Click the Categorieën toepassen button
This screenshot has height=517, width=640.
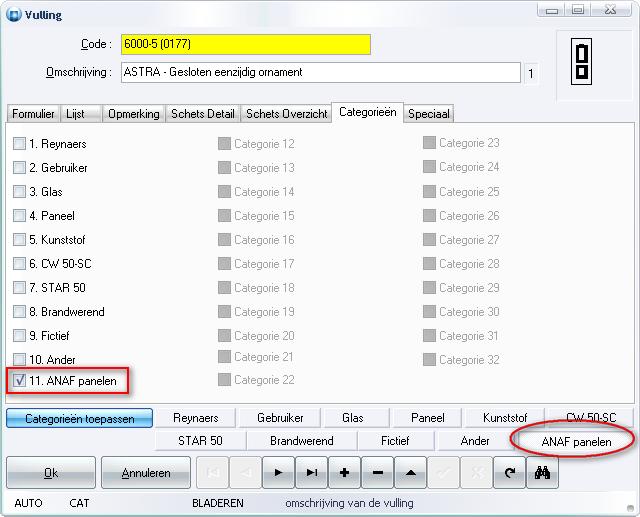(80, 418)
